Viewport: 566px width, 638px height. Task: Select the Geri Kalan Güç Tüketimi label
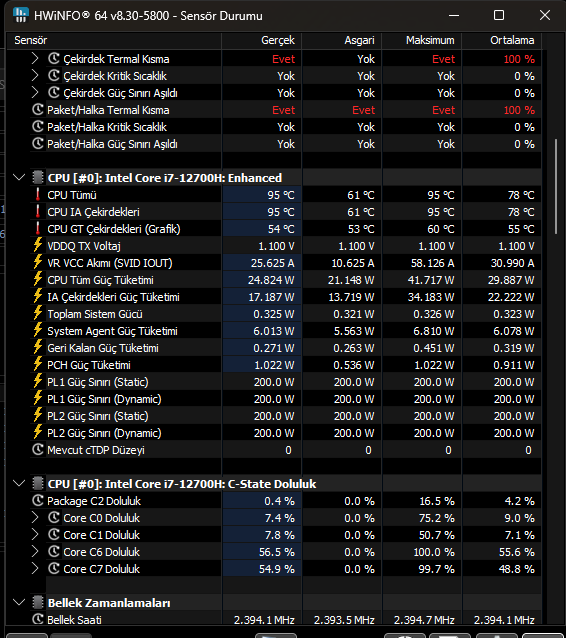tap(103, 348)
